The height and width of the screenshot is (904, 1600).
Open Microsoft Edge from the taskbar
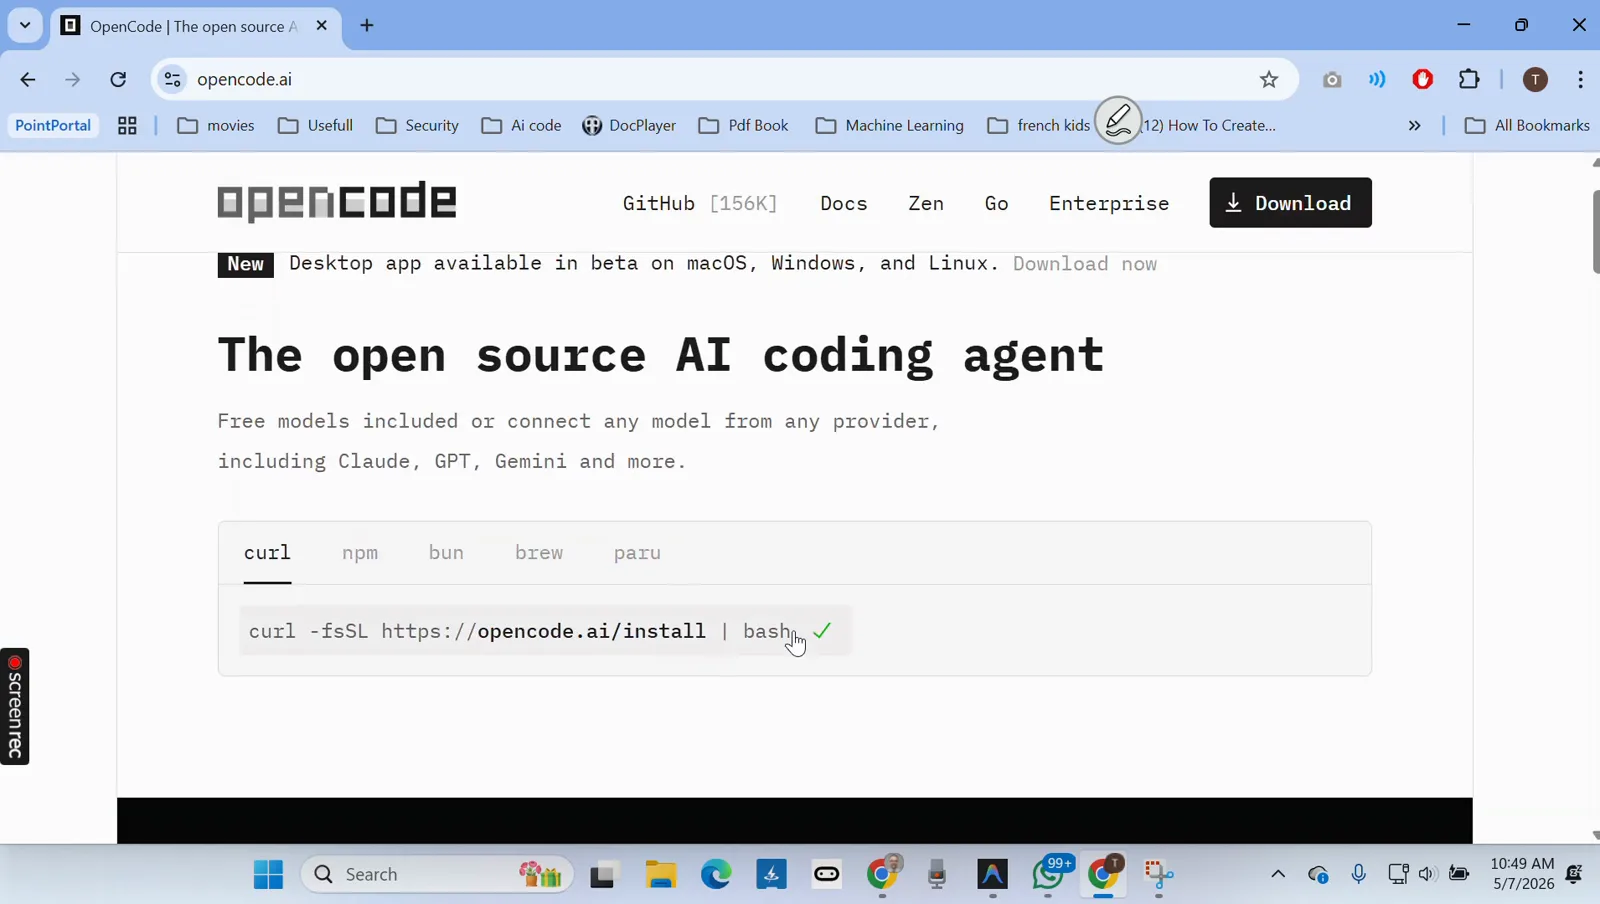pyautogui.click(x=716, y=874)
